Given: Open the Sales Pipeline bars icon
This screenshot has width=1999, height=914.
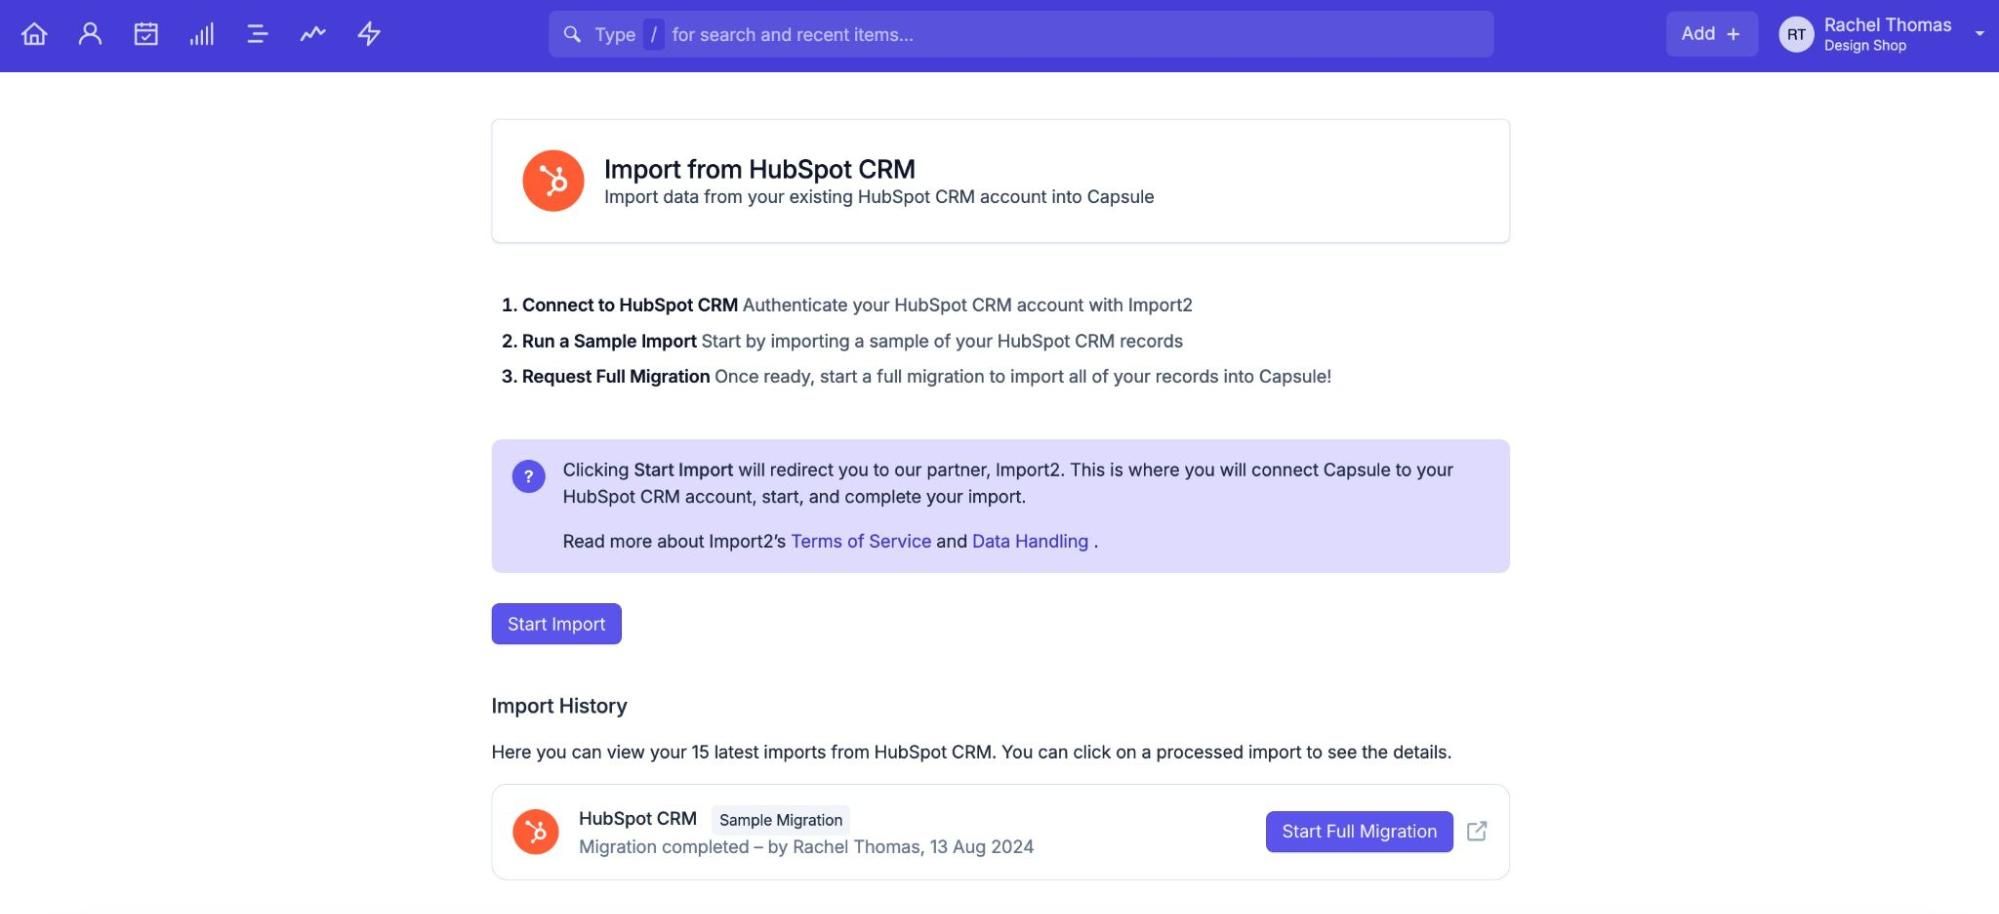Looking at the screenshot, I should coord(202,34).
